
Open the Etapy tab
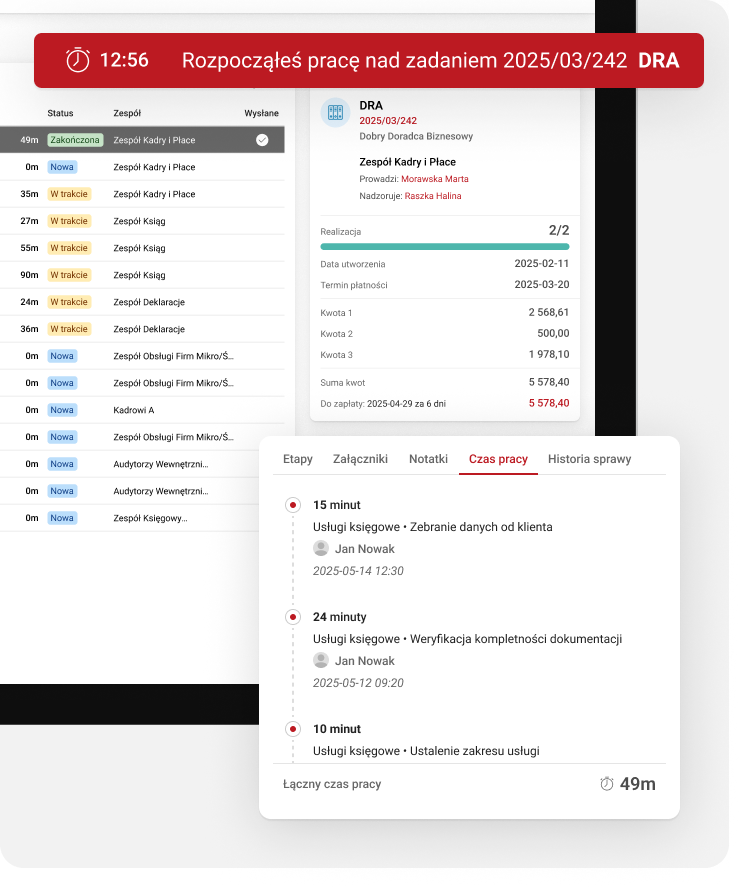point(298,459)
